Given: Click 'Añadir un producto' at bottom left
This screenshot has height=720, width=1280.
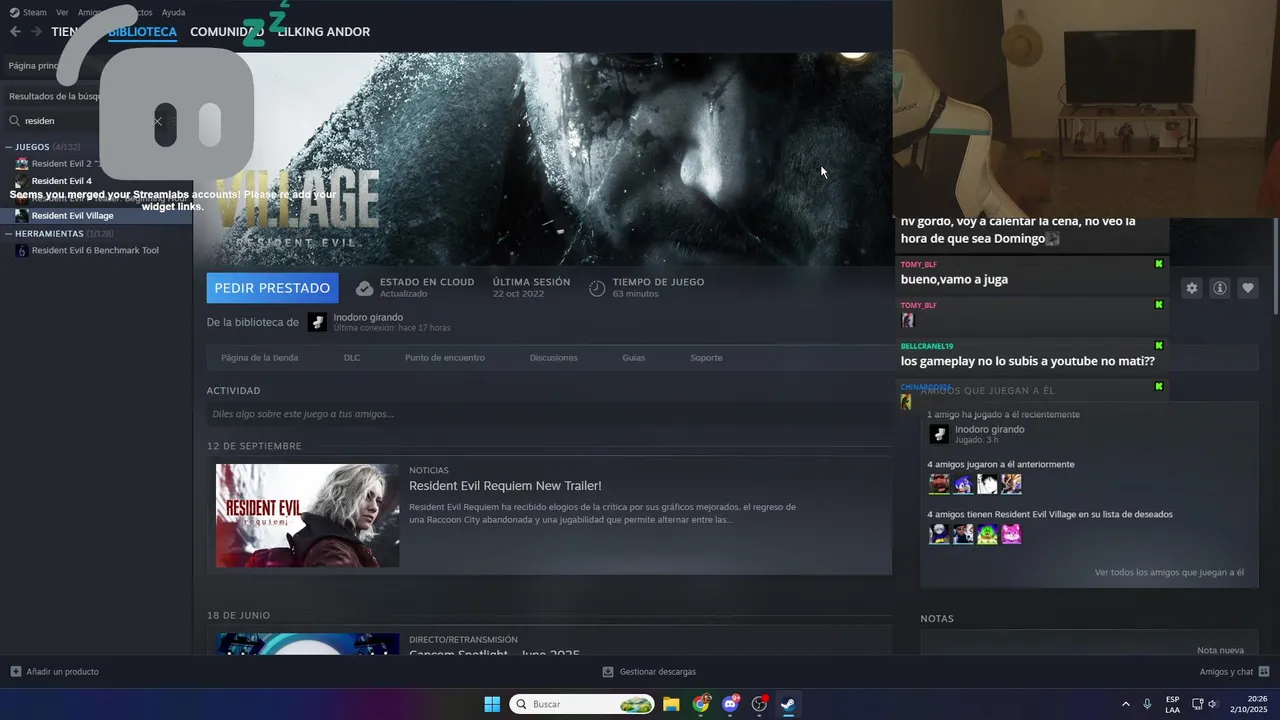Looking at the screenshot, I should tap(62, 672).
